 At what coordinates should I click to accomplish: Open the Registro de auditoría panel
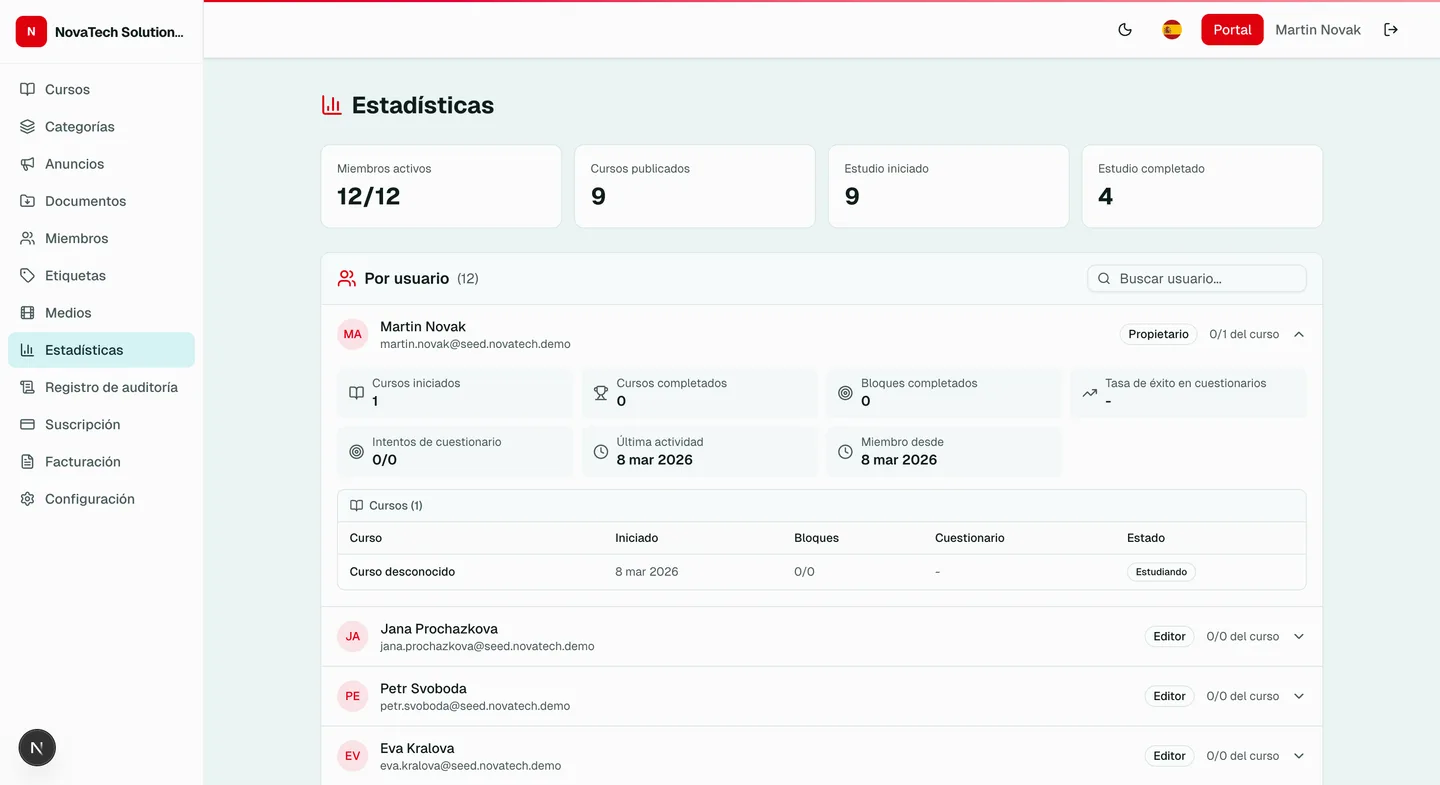click(109, 387)
